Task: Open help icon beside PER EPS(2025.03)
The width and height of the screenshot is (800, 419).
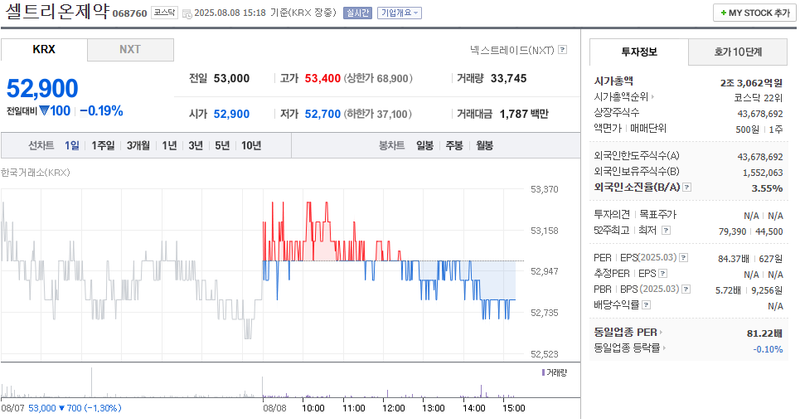Action: point(684,258)
